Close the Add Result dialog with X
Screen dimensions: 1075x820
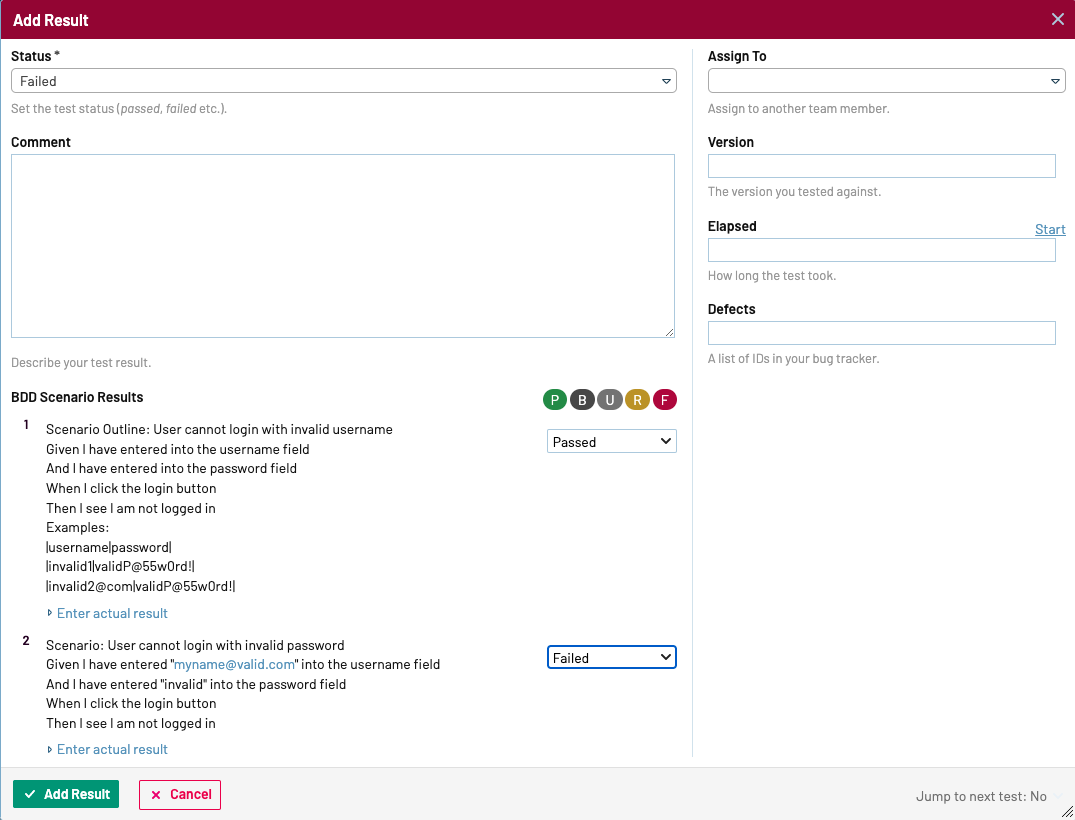(1057, 19)
